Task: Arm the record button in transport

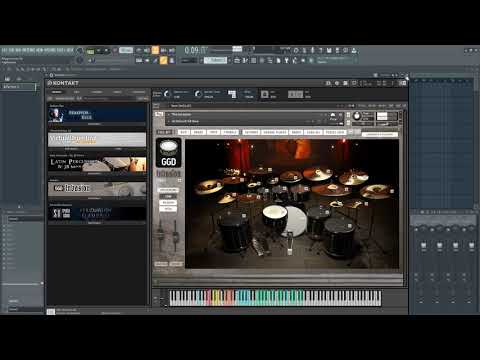Action: pyautogui.click(x=114, y=51)
